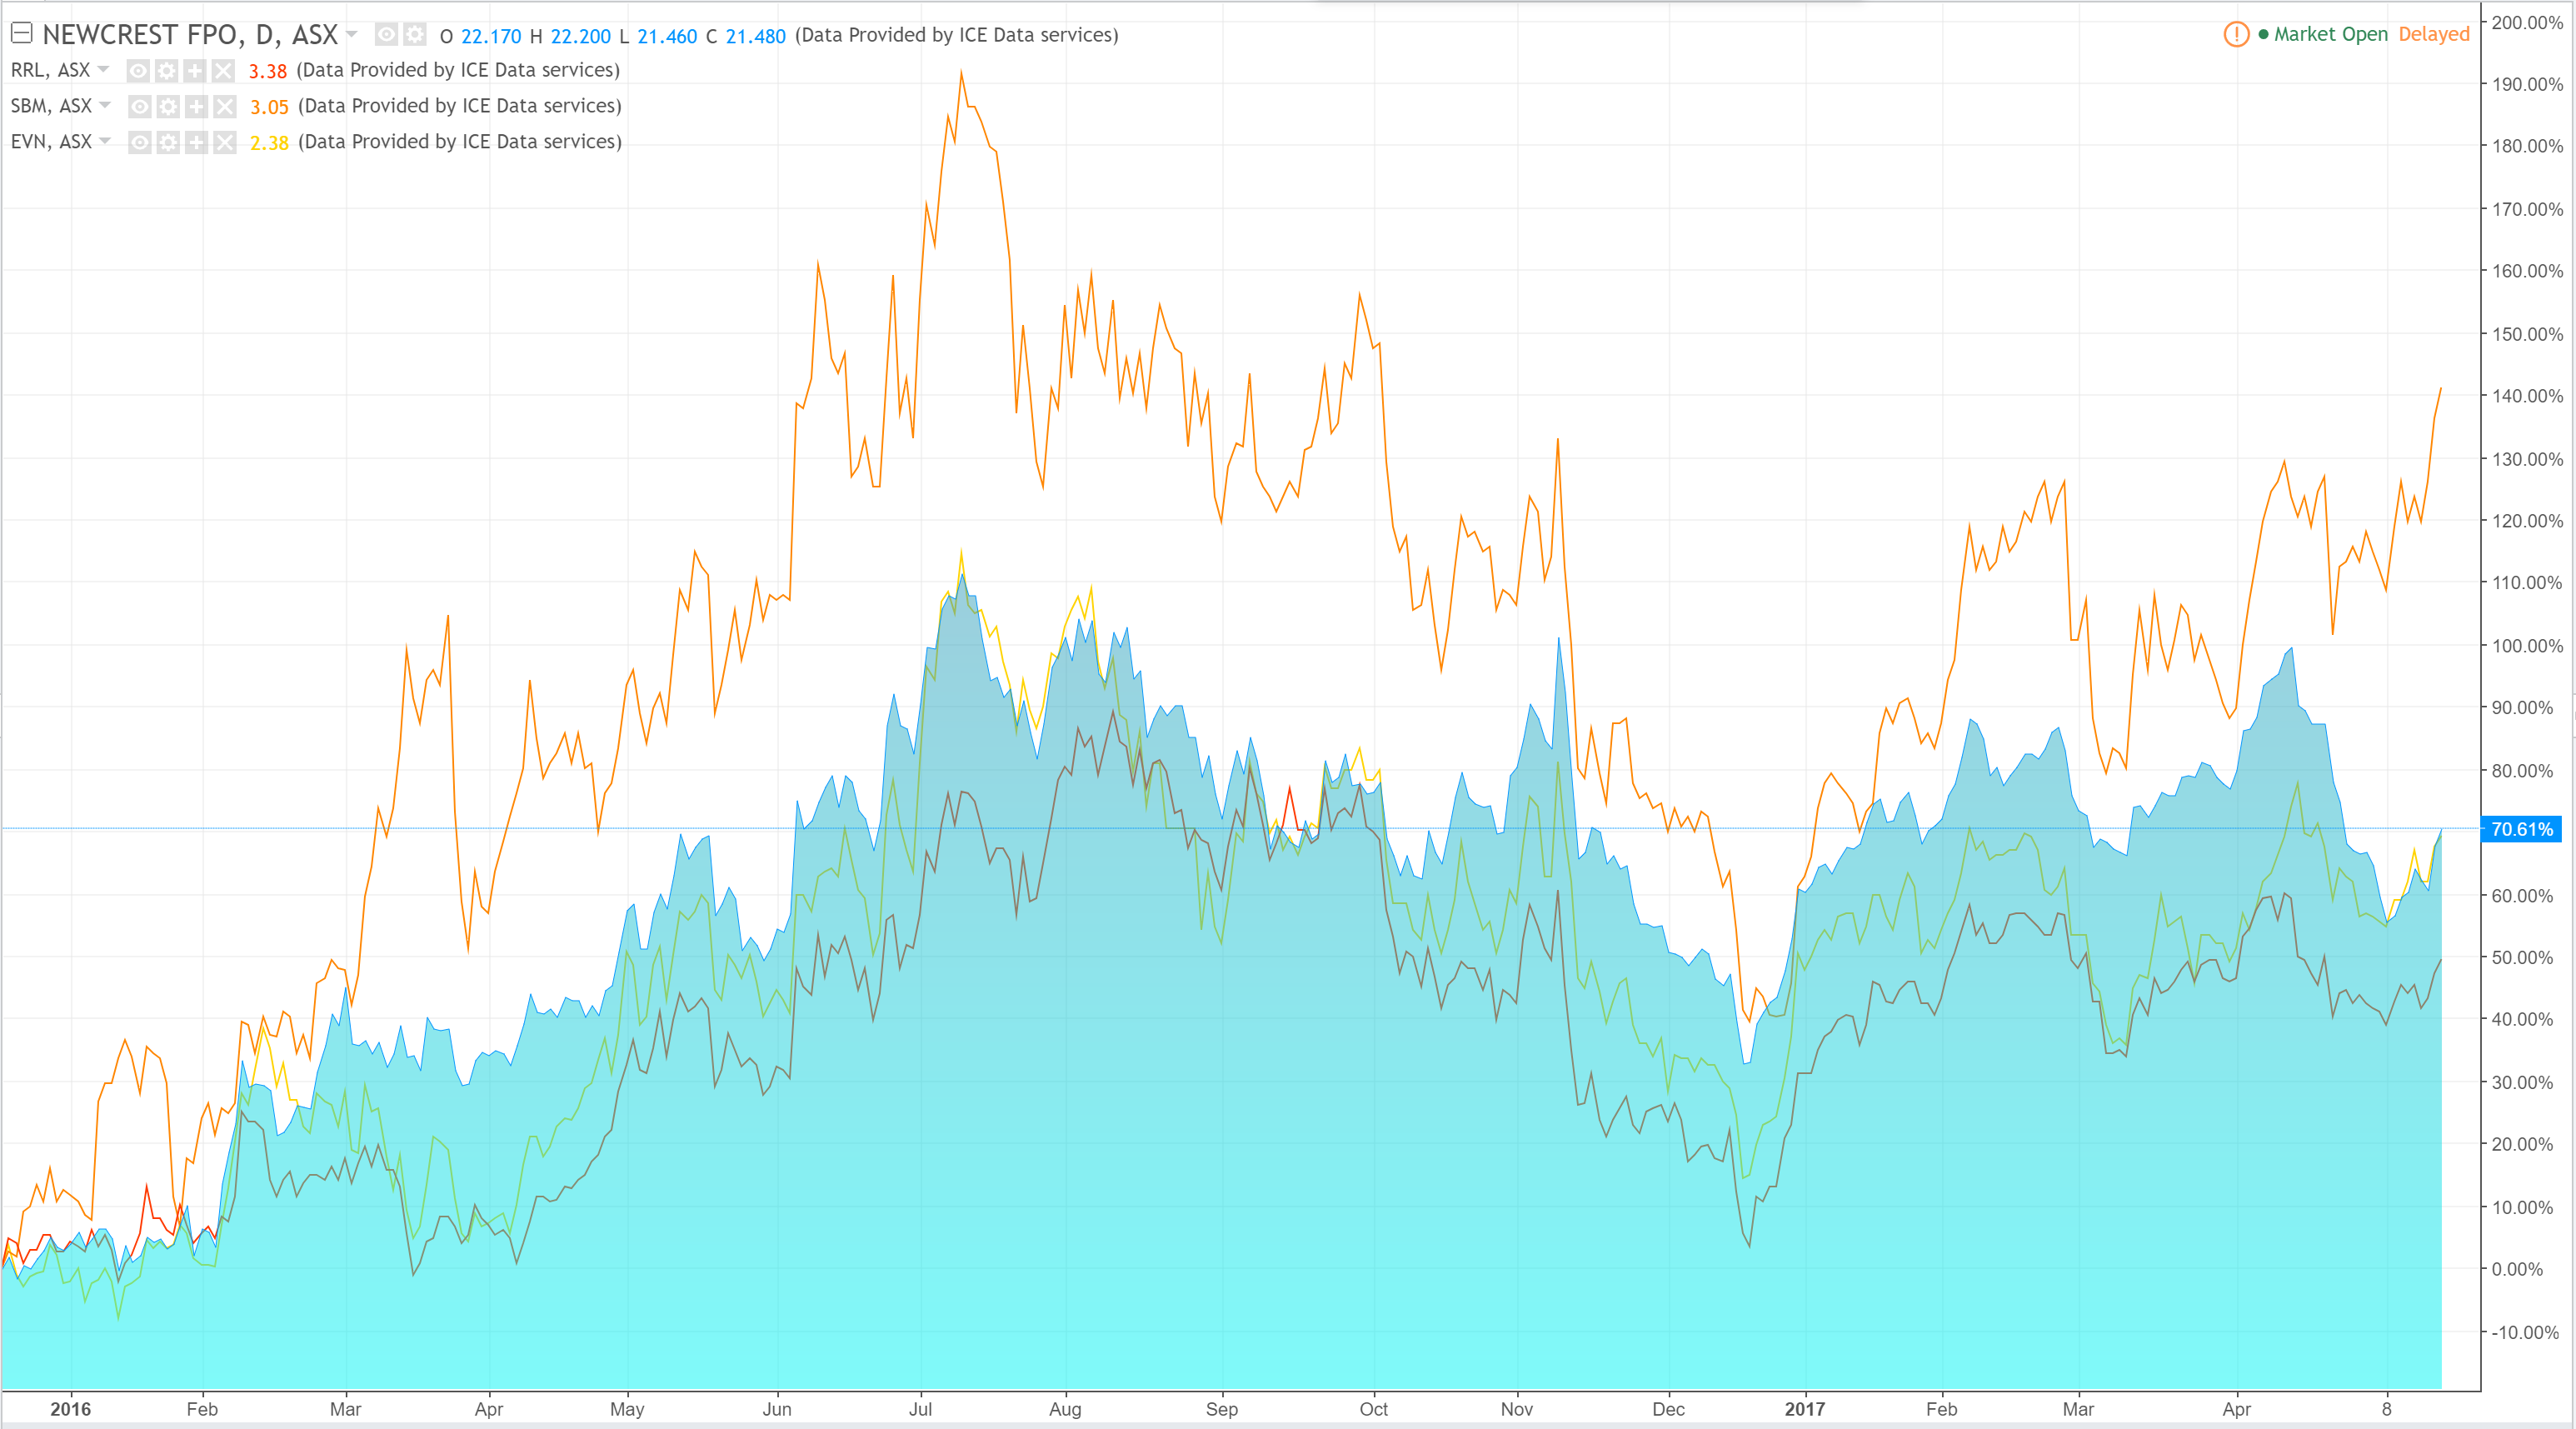The image size is (2576, 1429).
Task: Toggle visibility eye for NEWCREST FPO
Action: 386,35
